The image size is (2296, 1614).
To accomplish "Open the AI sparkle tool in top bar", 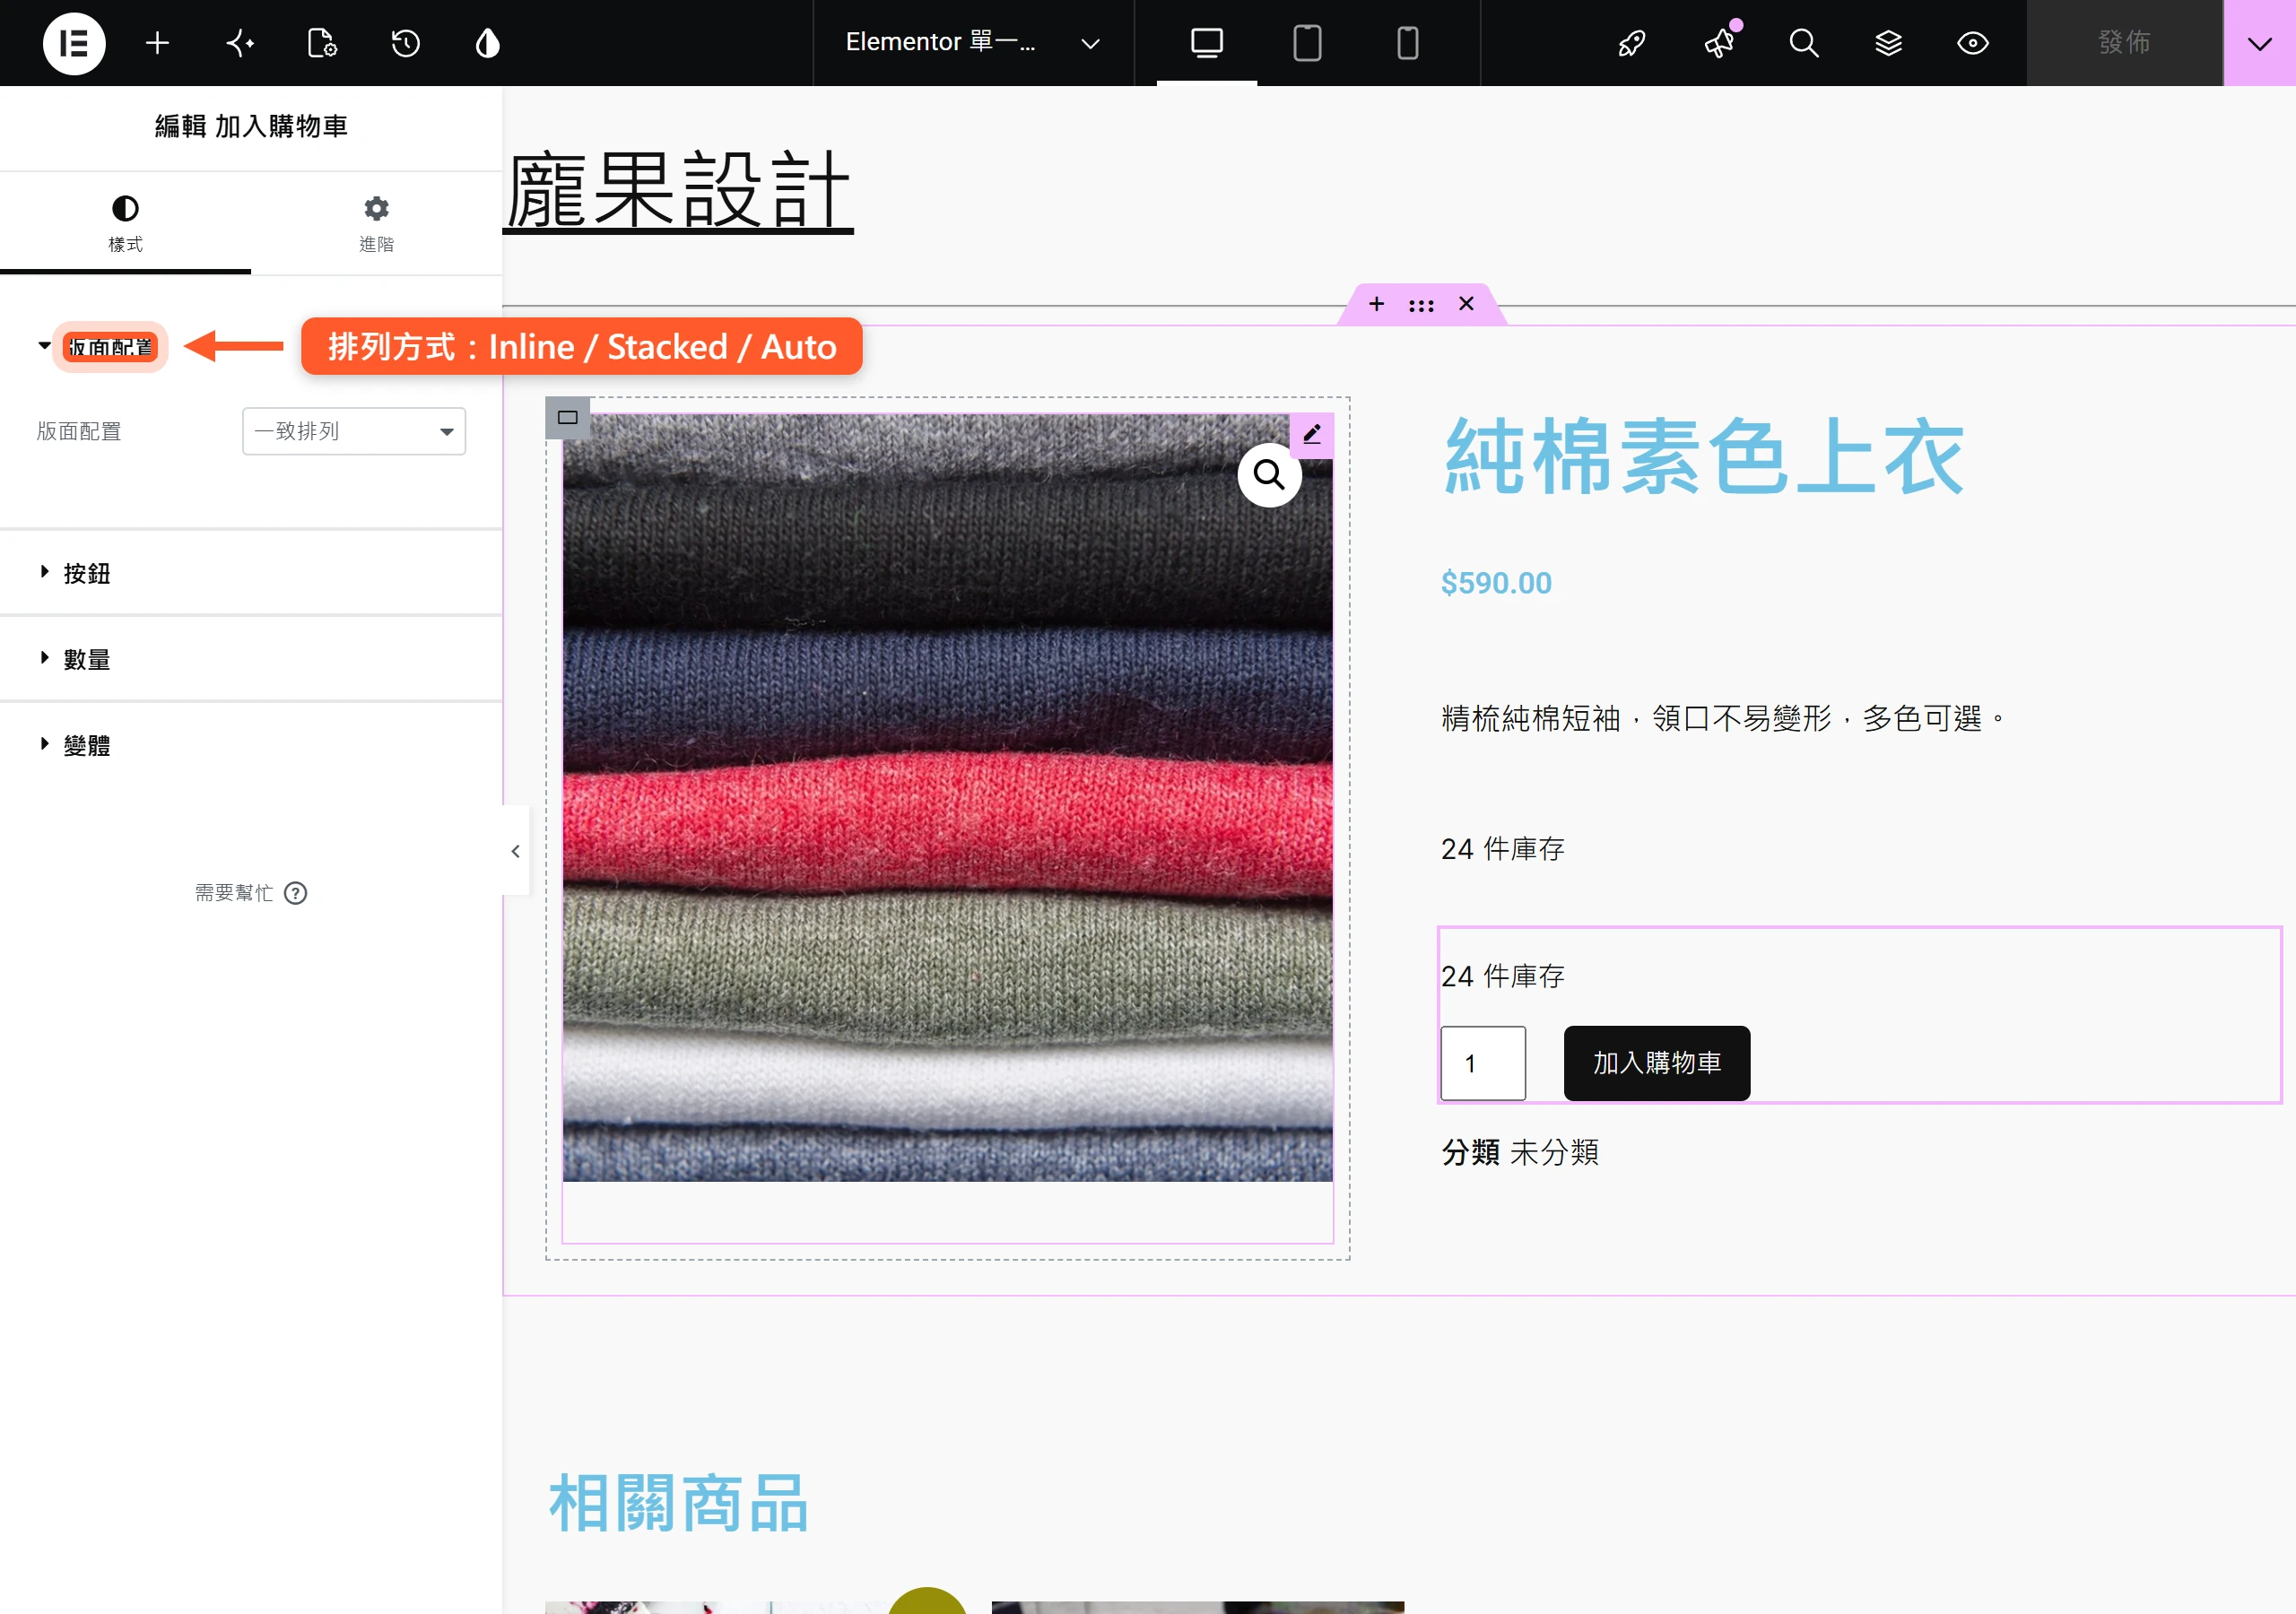I will [240, 43].
